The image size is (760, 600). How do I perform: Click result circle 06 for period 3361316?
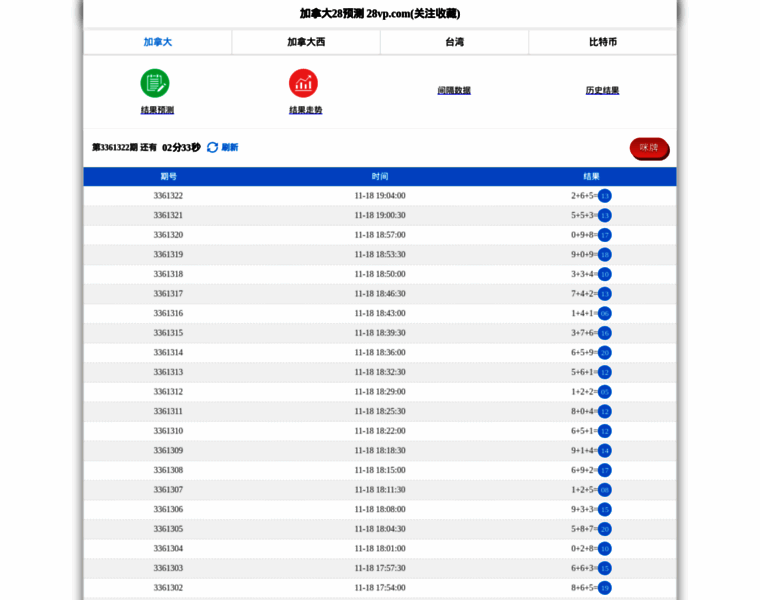pyautogui.click(x=604, y=314)
